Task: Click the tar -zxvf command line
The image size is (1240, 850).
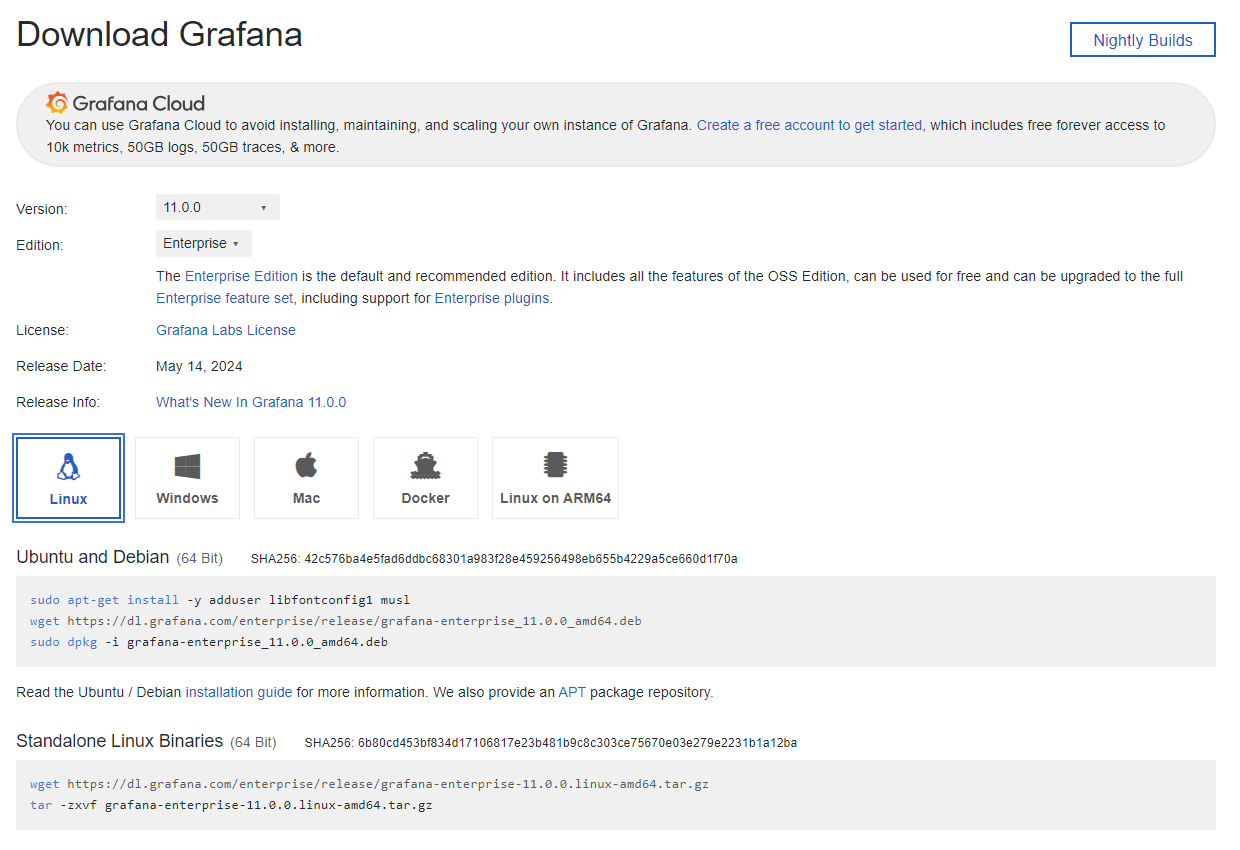Action: coord(231,805)
